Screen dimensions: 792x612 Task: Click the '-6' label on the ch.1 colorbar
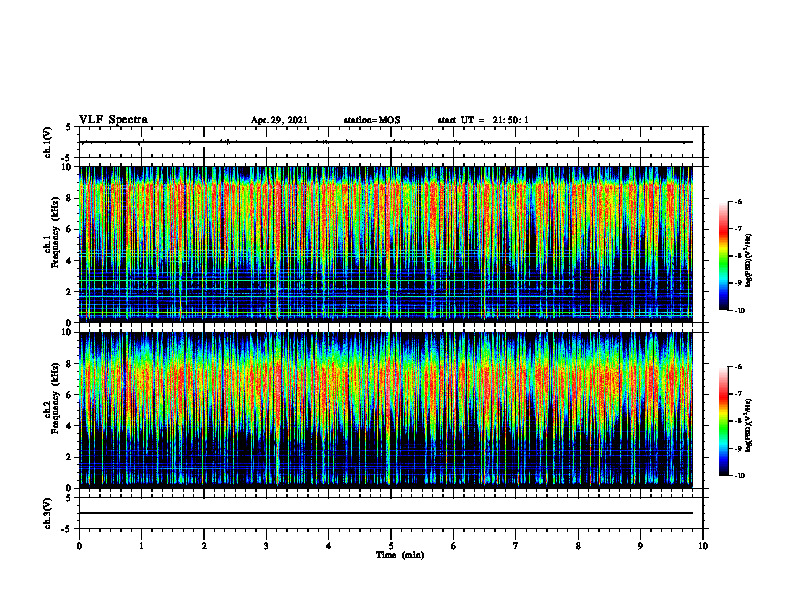coord(740,202)
